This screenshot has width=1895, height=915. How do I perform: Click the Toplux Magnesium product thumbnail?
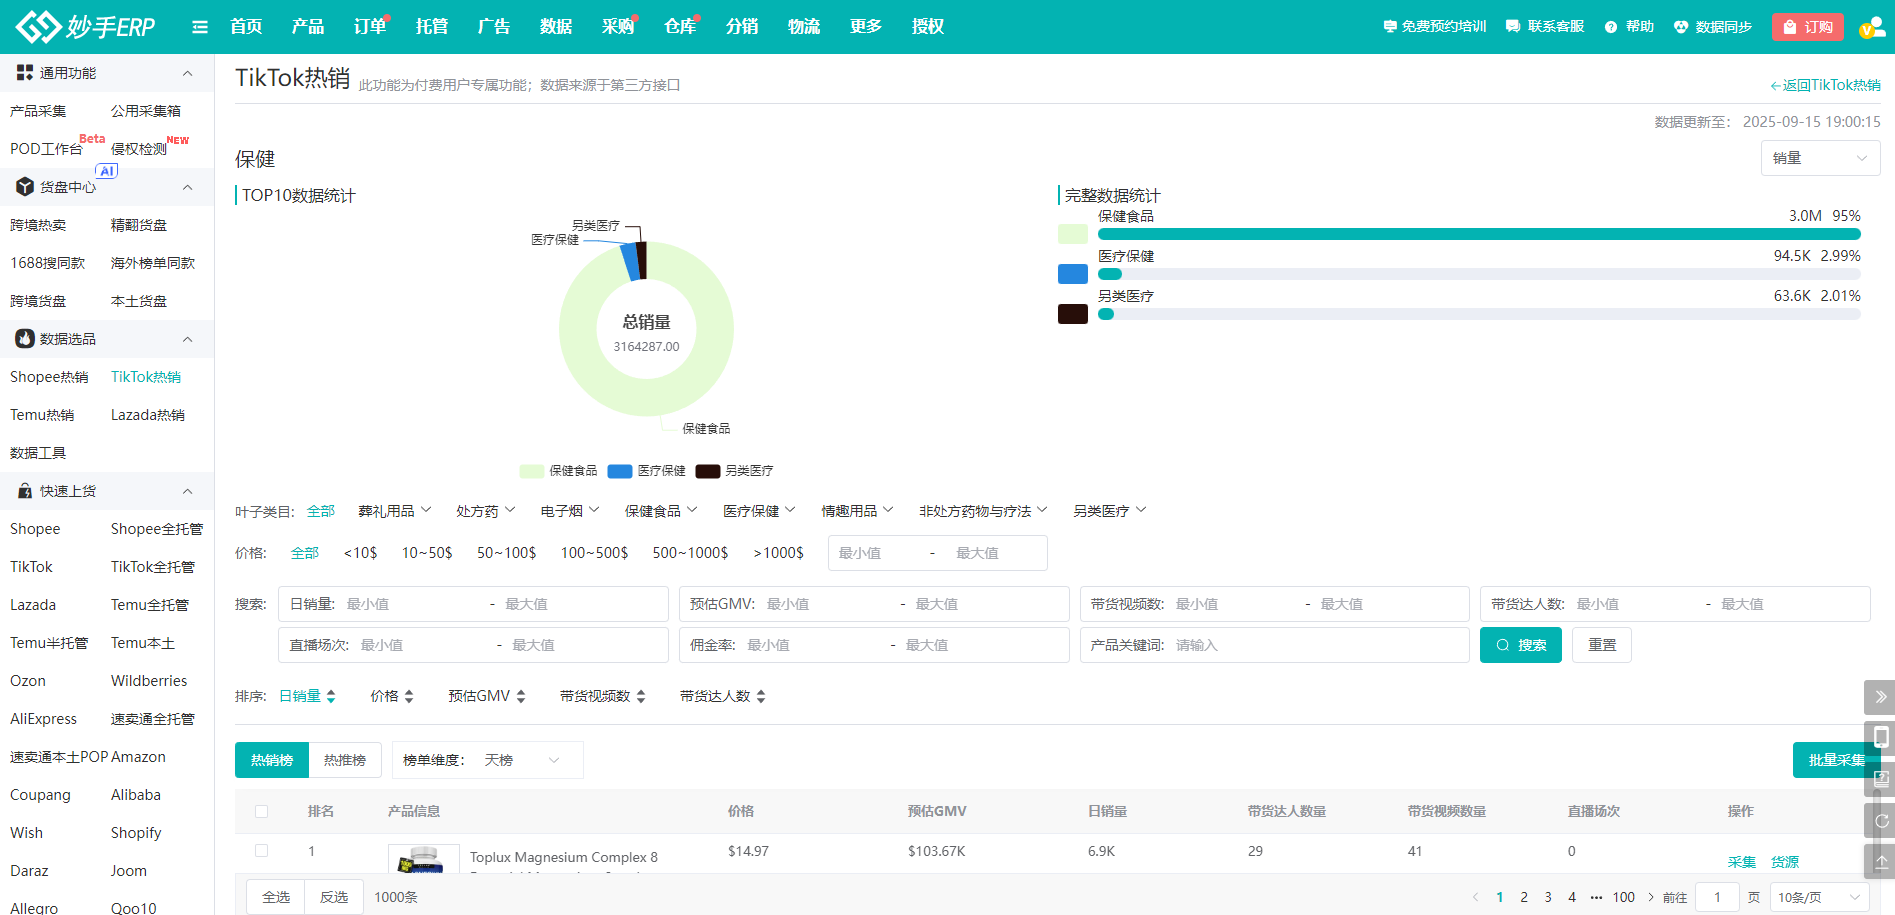click(x=423, y=859)
